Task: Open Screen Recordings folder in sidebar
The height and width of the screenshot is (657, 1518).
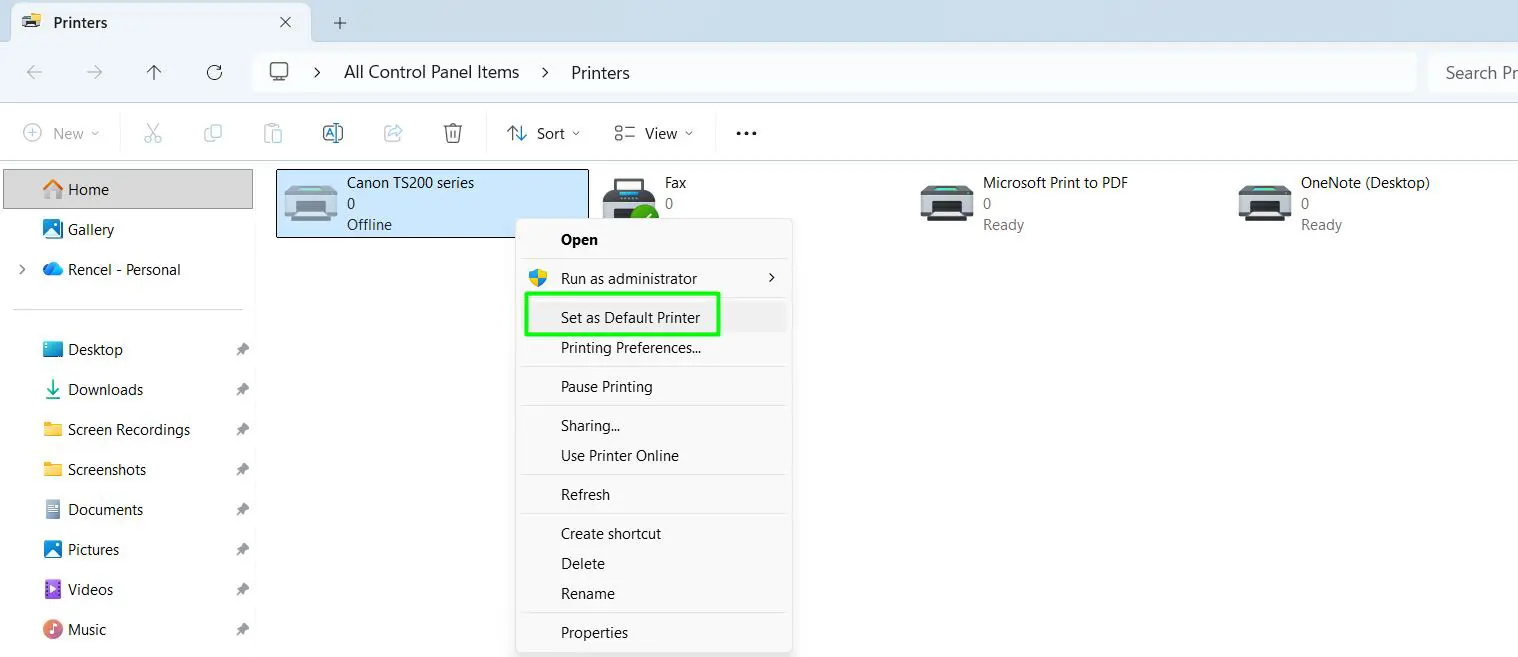Action: (x=128, y=430)
